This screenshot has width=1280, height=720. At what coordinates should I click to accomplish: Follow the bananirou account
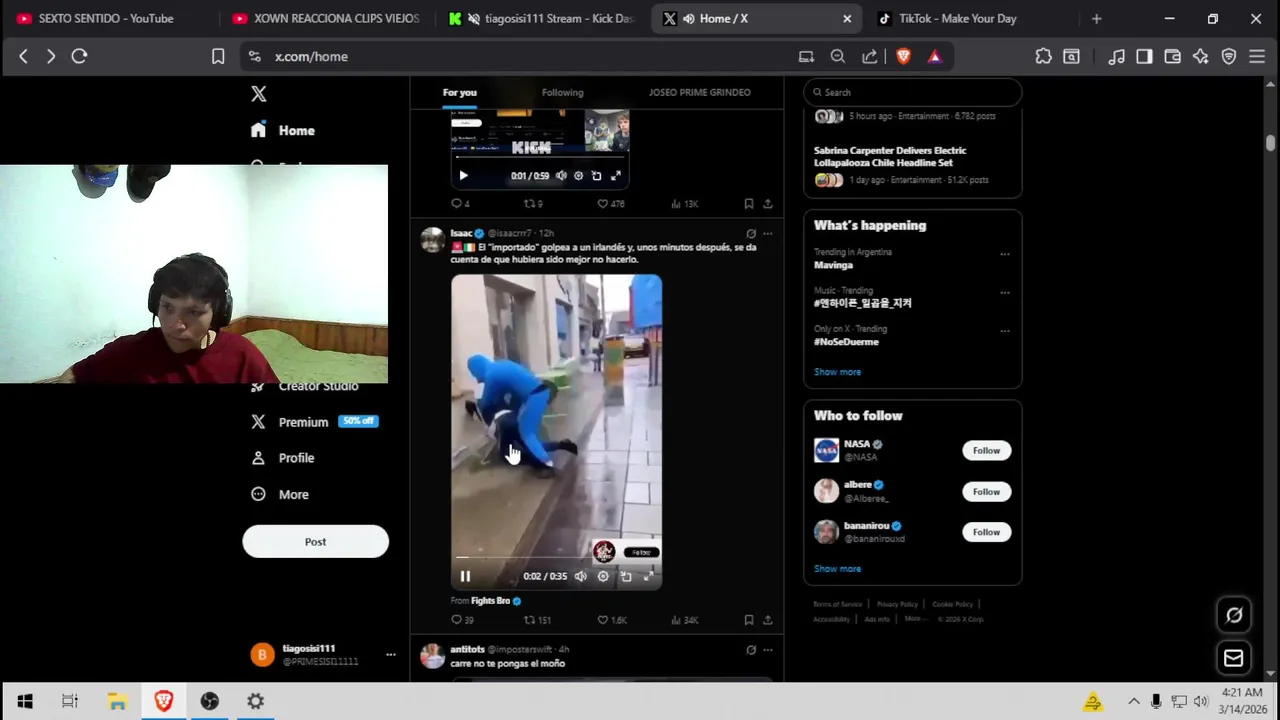pyautogui.click(x=986, y=532)
